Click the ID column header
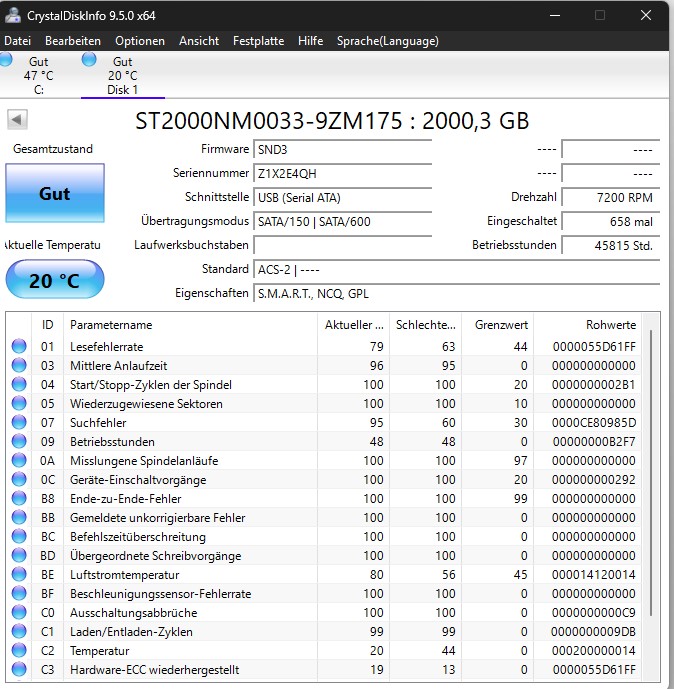 coord(47,325)
